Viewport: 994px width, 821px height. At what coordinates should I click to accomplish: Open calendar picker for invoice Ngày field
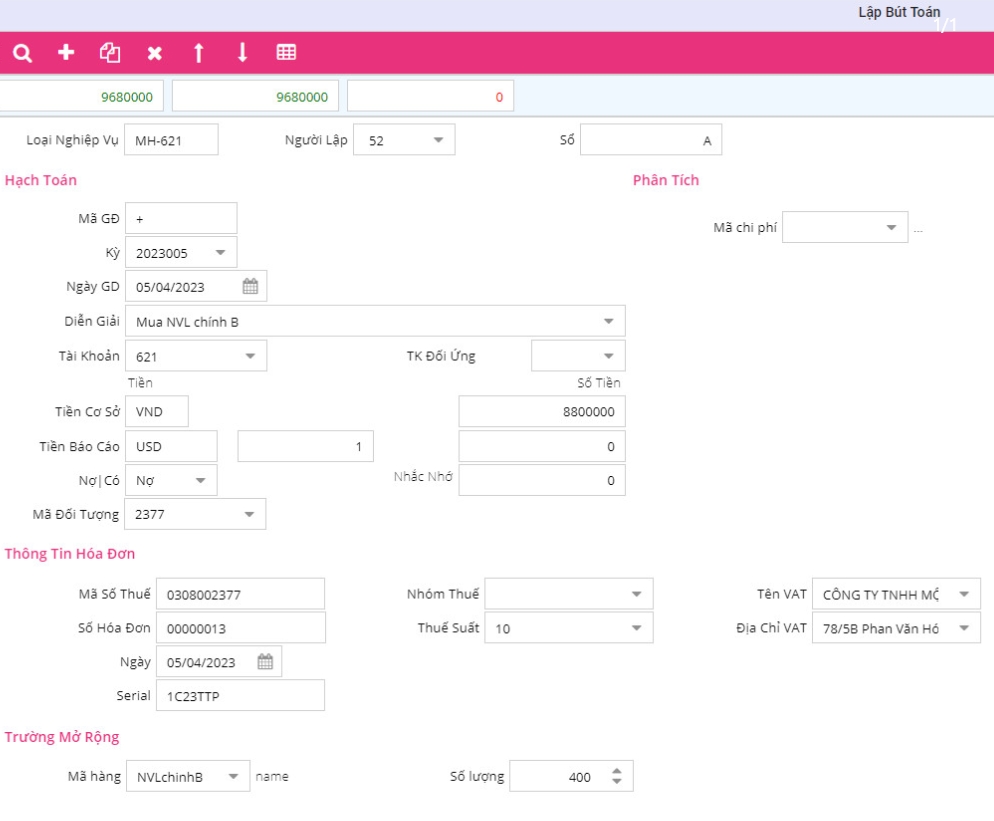[x=265, y=662]
